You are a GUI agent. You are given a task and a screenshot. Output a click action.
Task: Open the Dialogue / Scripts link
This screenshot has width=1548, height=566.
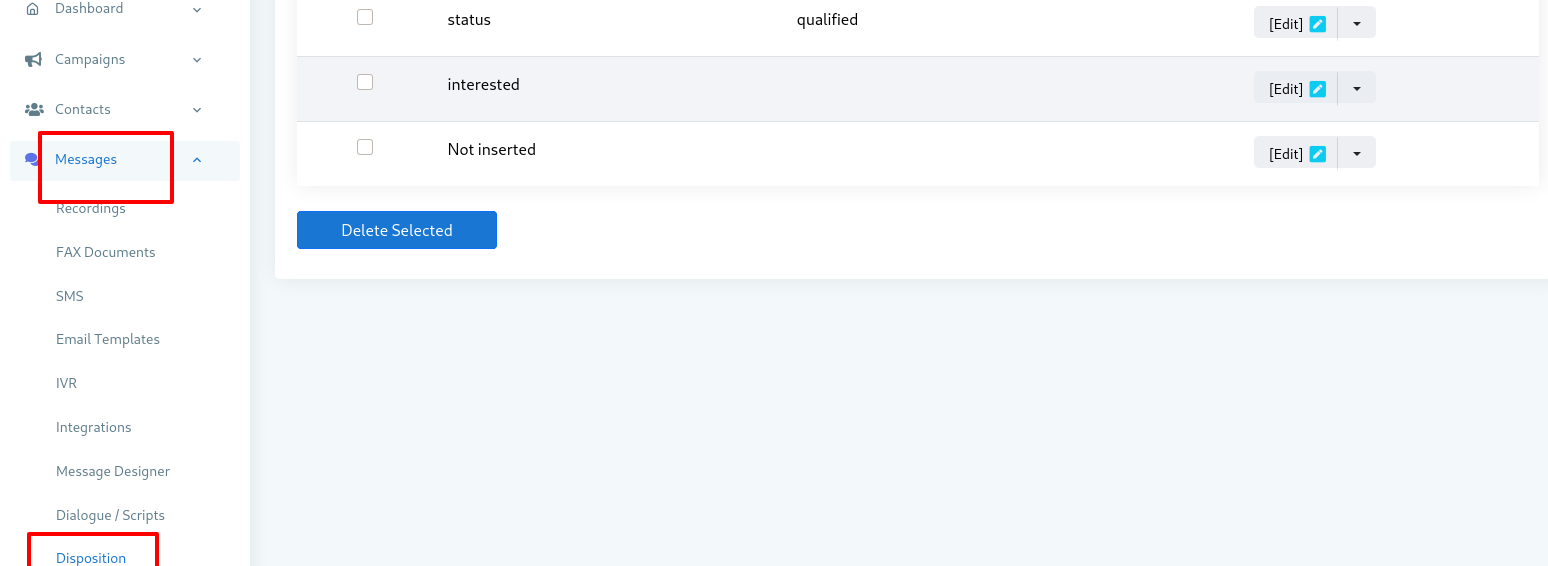(x=110, y=515)
